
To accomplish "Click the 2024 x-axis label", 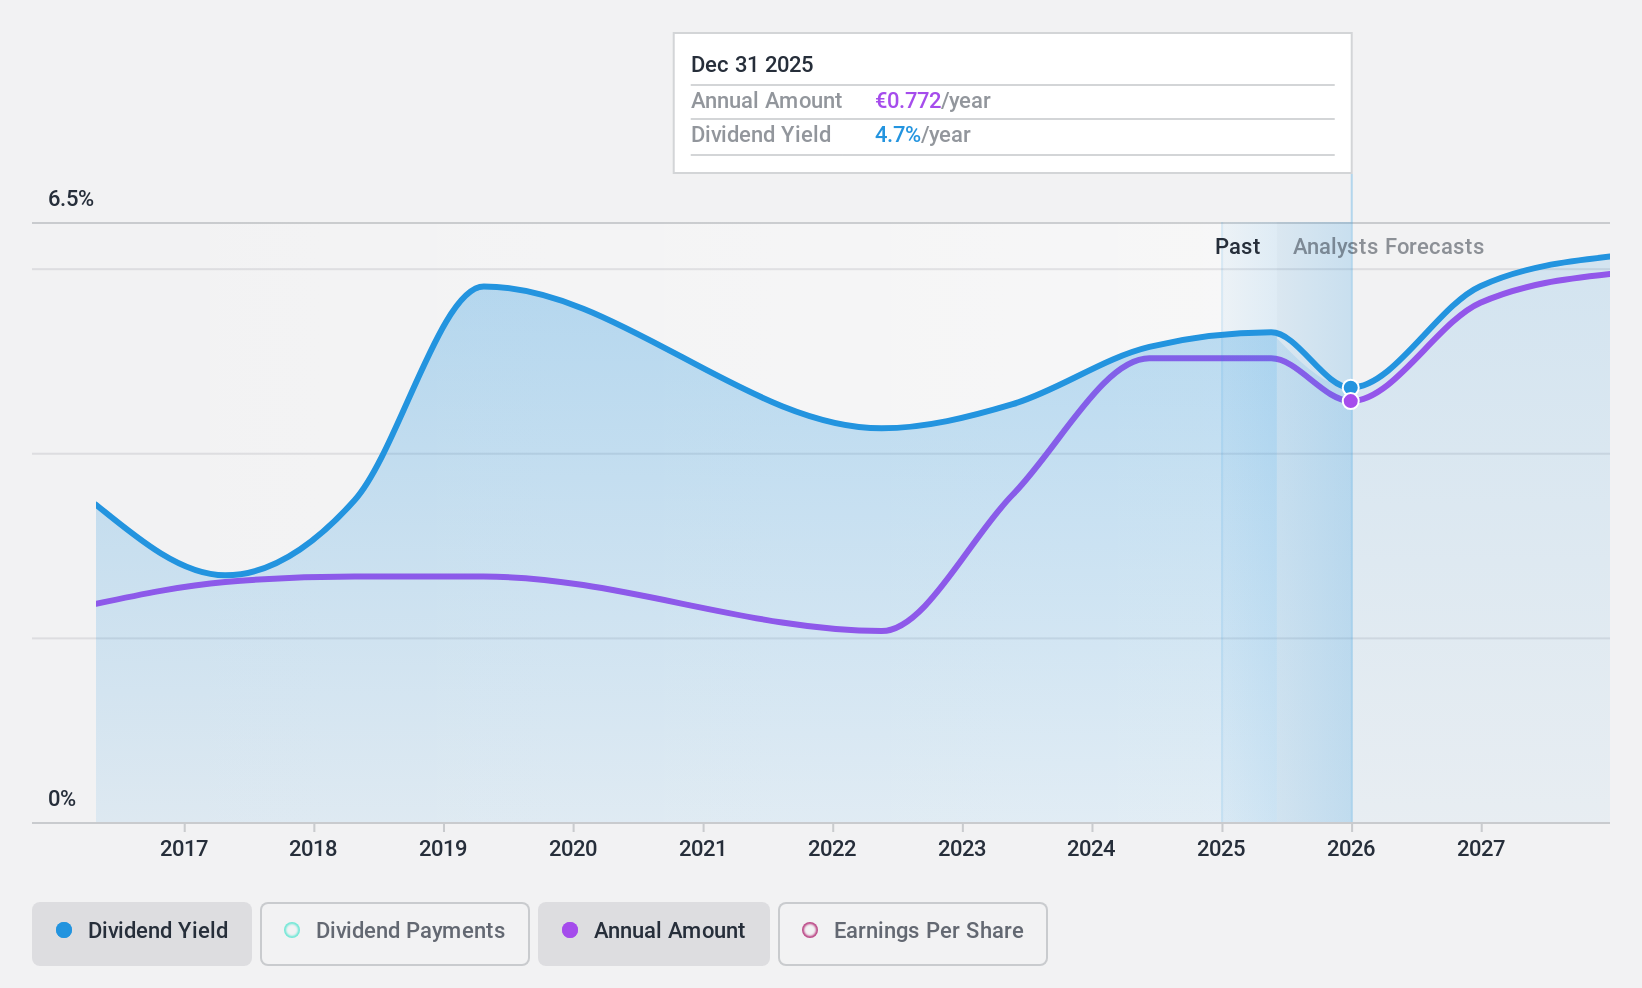I will click(1091, 849).
